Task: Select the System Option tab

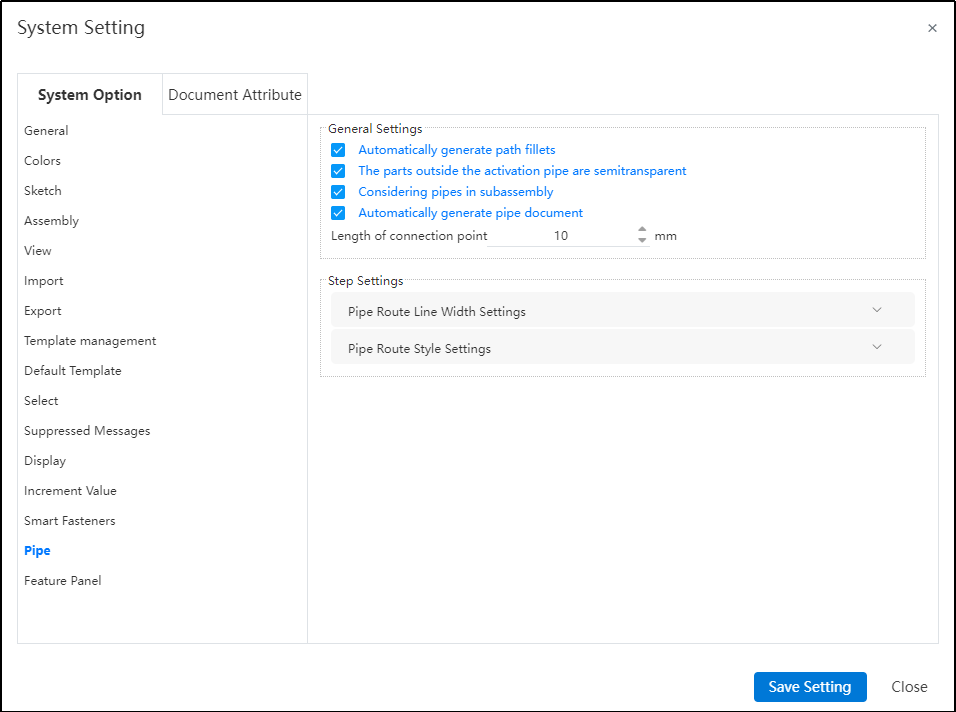Action: coord(90,95)
